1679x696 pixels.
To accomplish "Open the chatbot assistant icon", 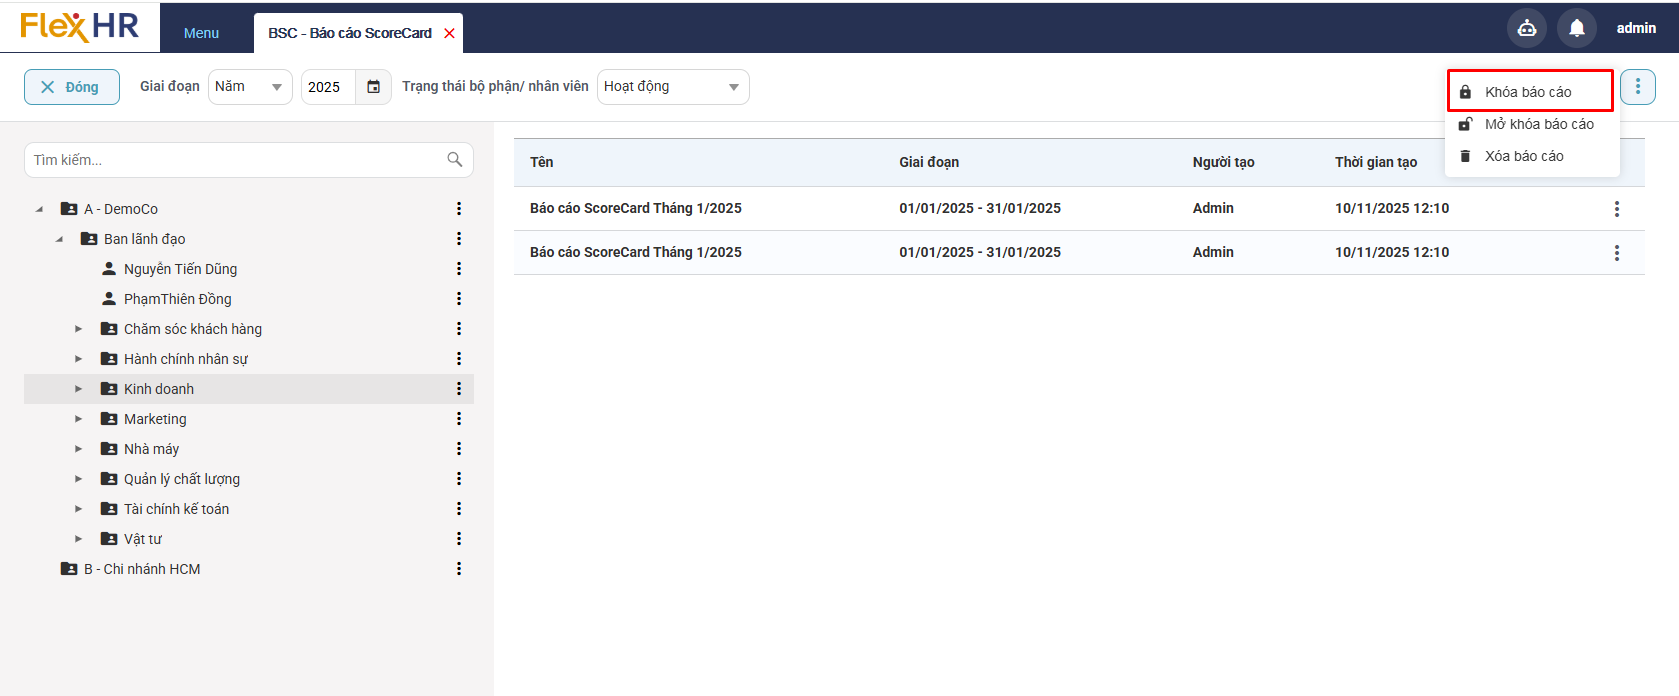I will pyautogui.click(x=1526, y=28).
